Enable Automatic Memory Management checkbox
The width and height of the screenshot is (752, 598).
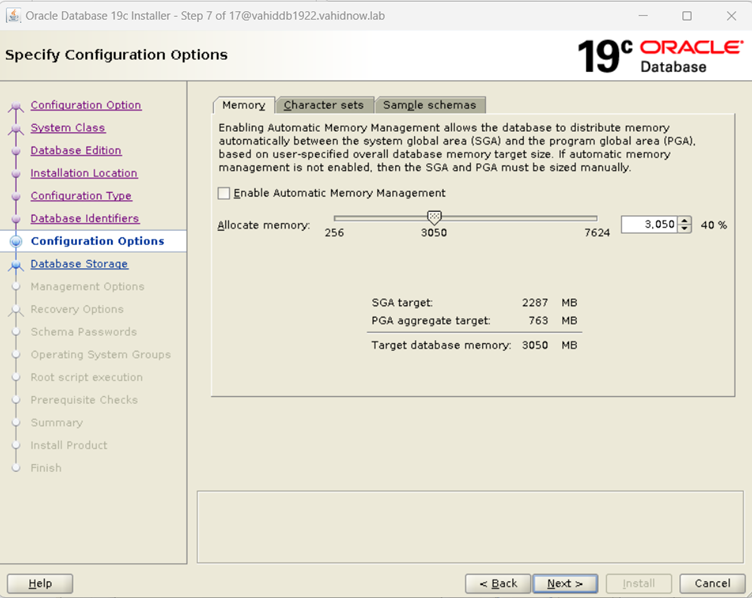(224, 193)
